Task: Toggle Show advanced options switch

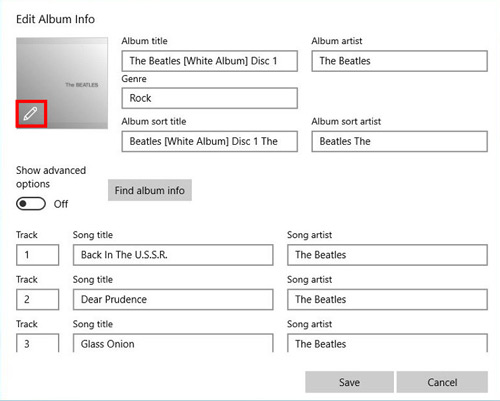Action: (x=31, y=204)
